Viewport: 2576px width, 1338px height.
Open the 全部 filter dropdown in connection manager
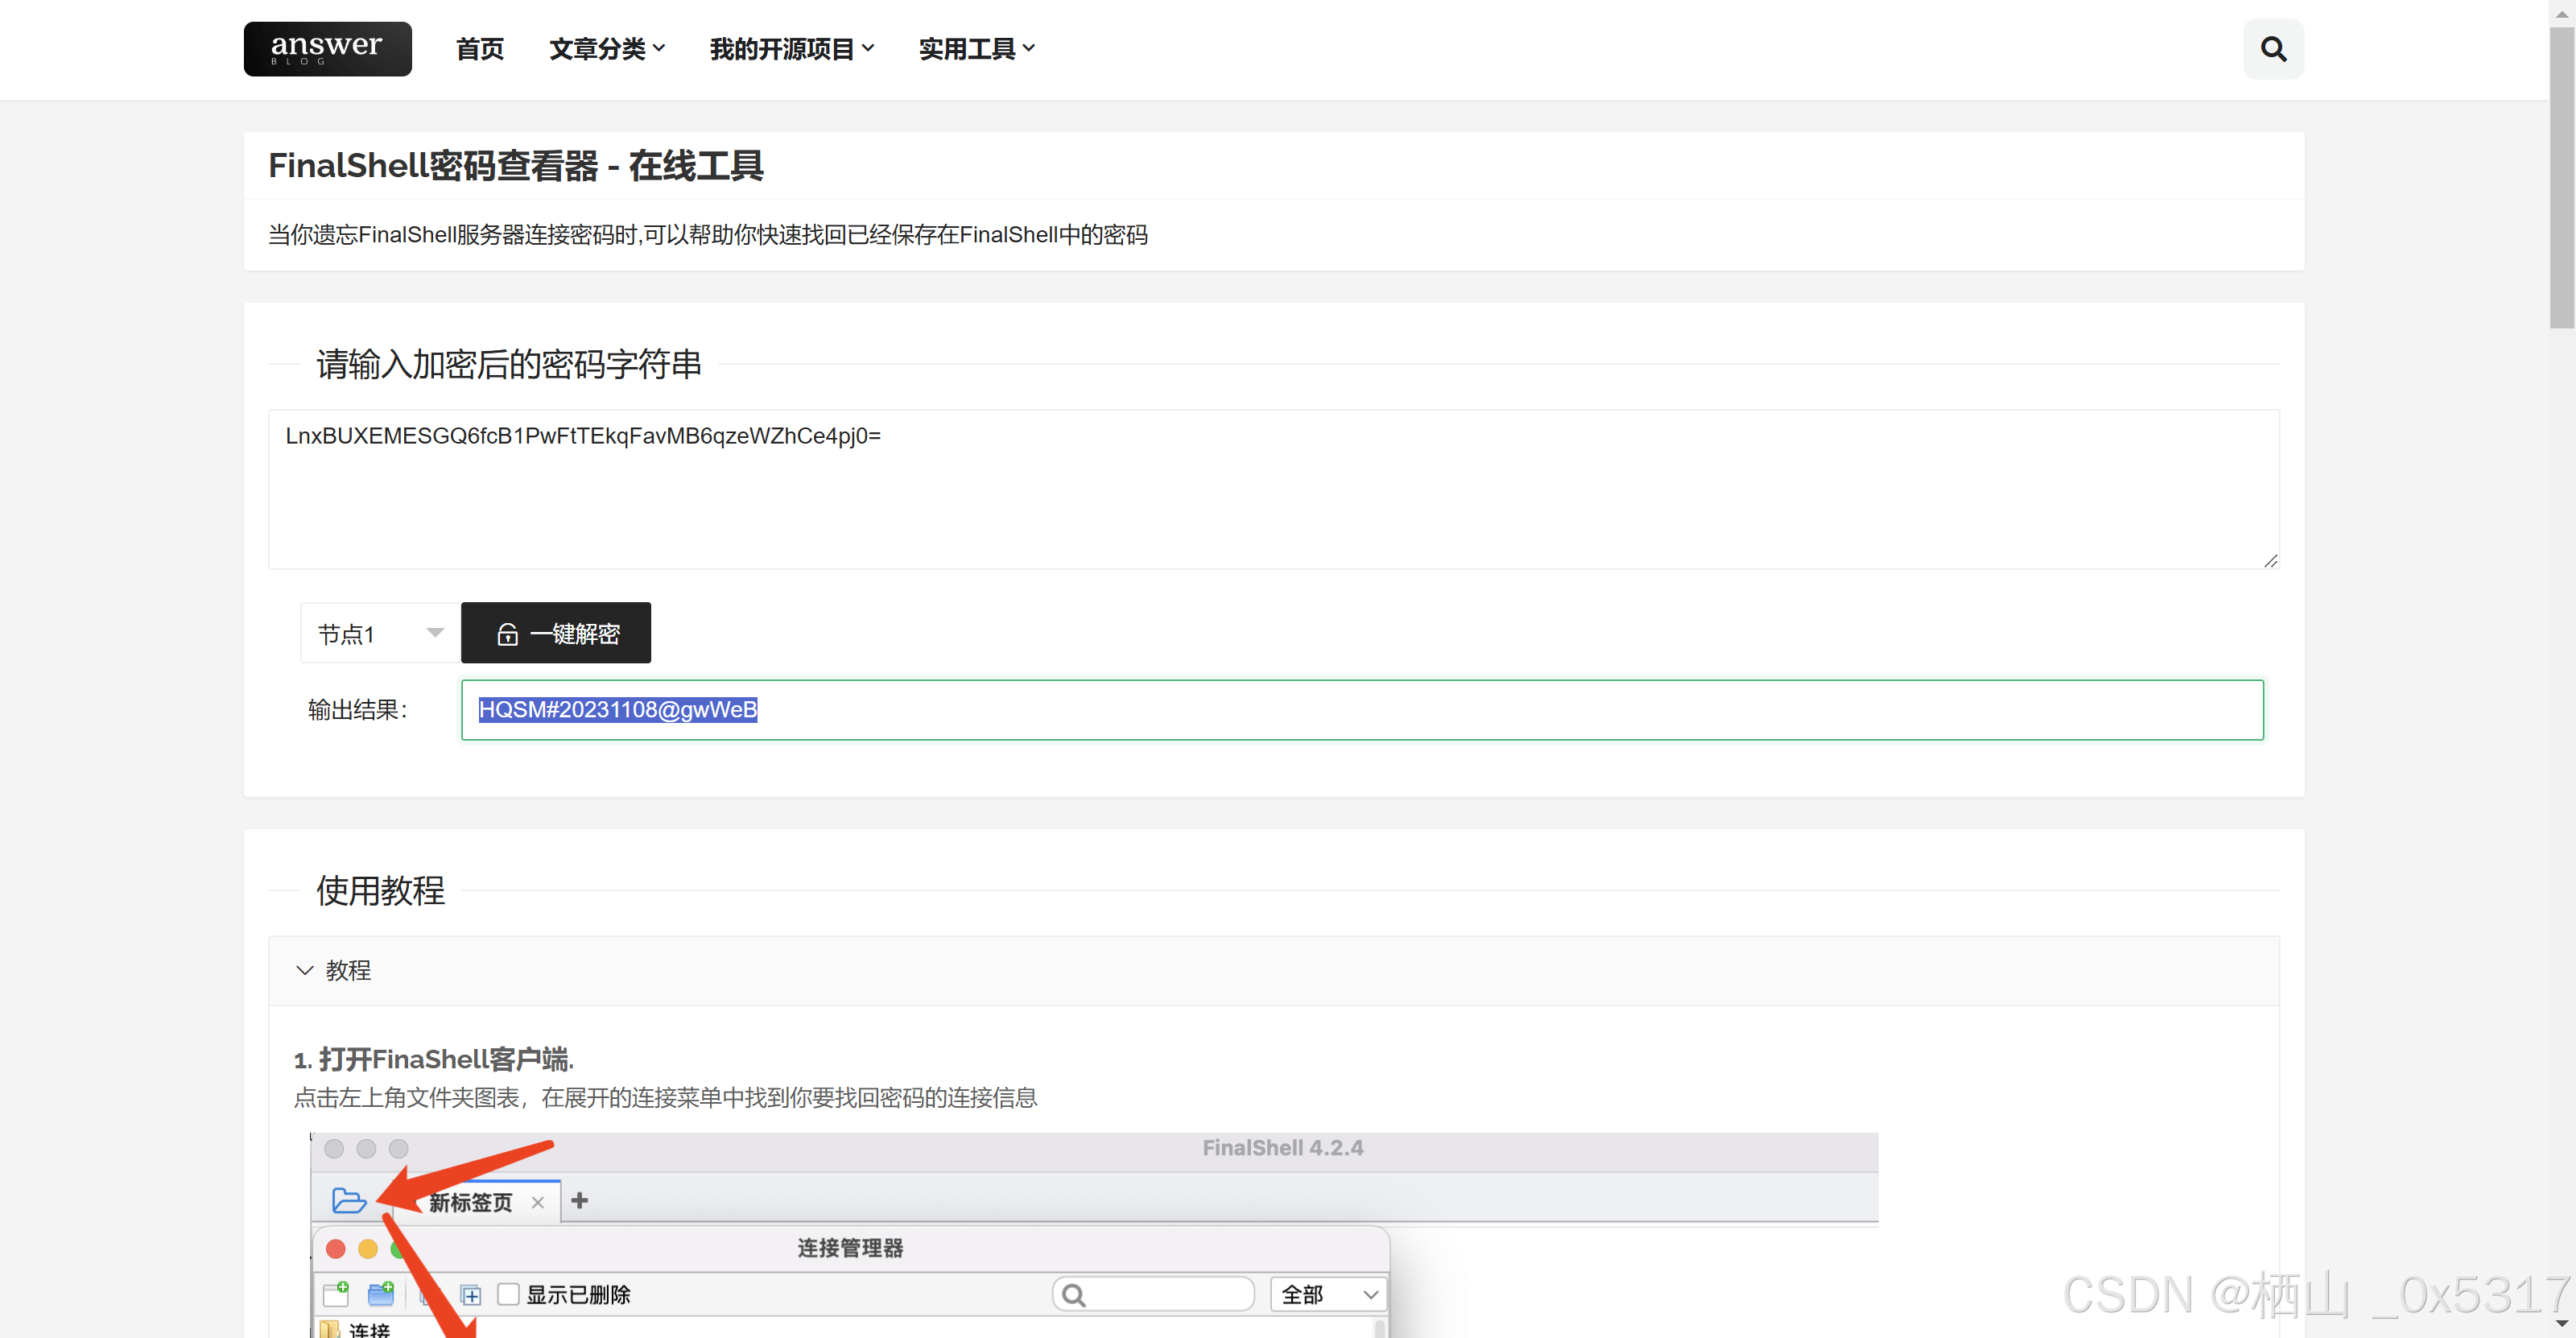(x=1327, y=1294)
